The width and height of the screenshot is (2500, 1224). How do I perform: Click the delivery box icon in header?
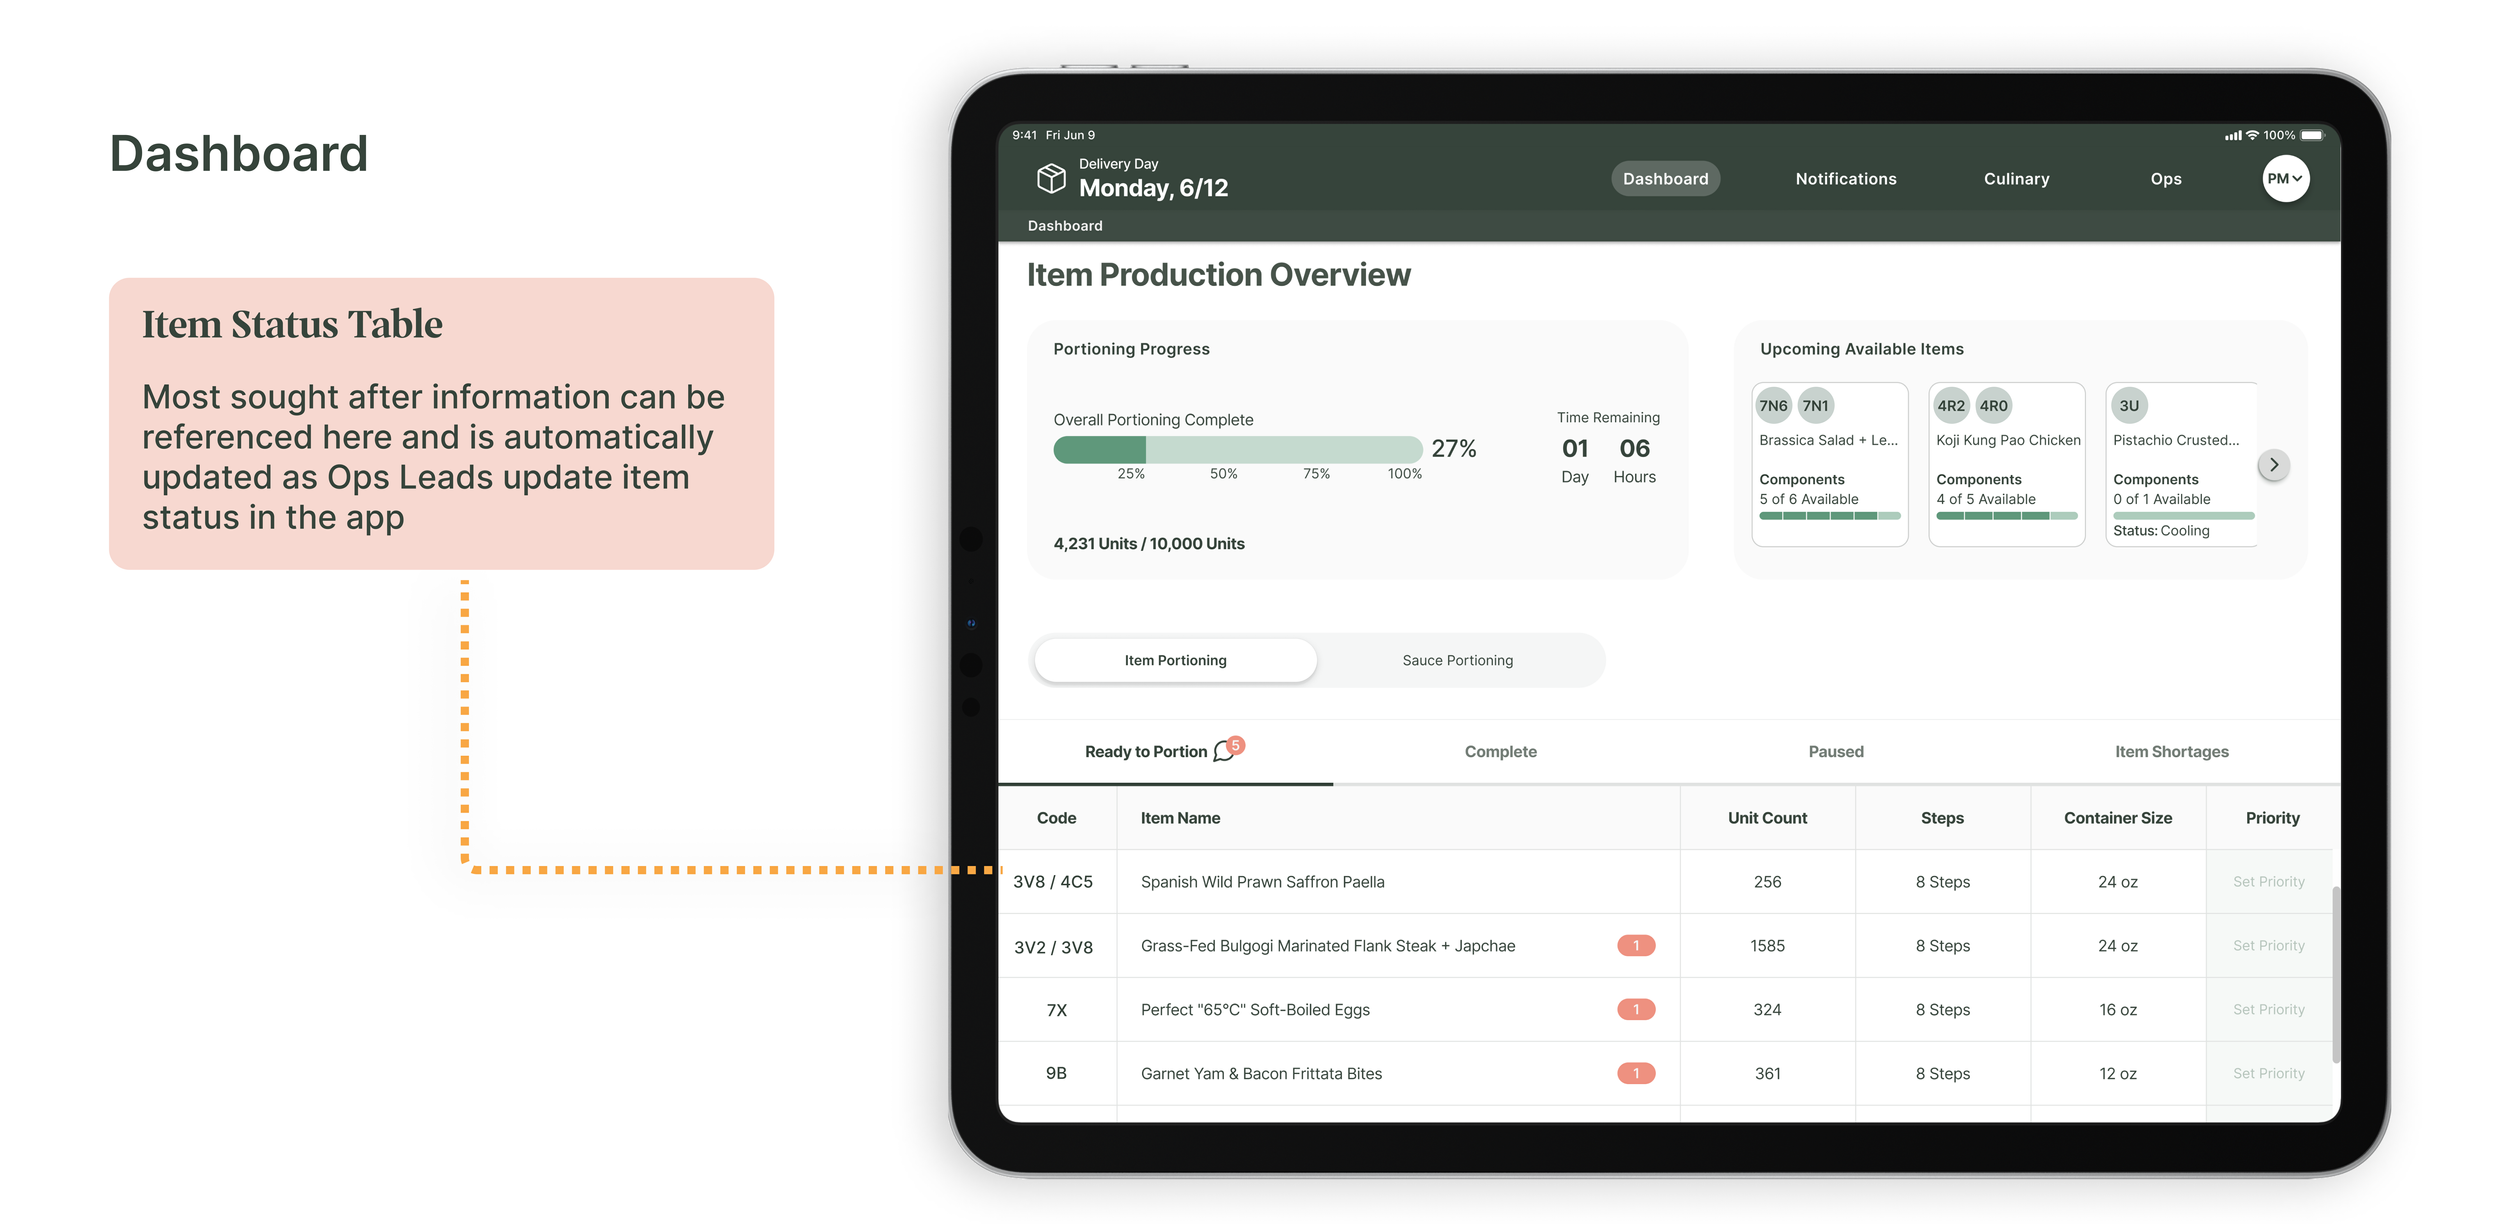(x=1050, y=179)
